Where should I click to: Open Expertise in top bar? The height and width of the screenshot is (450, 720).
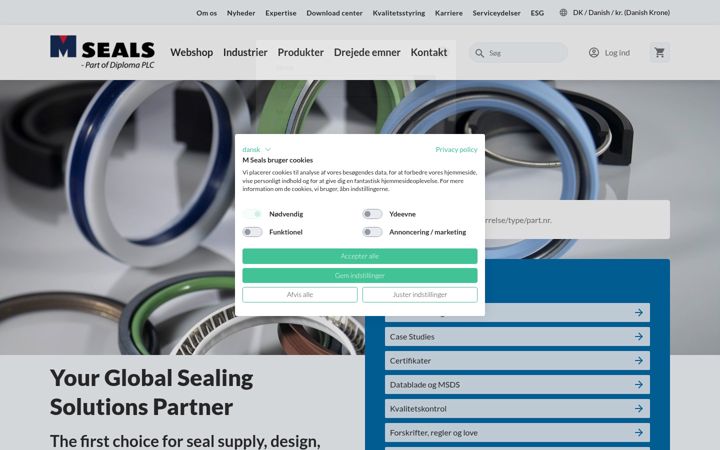(281, 13)
